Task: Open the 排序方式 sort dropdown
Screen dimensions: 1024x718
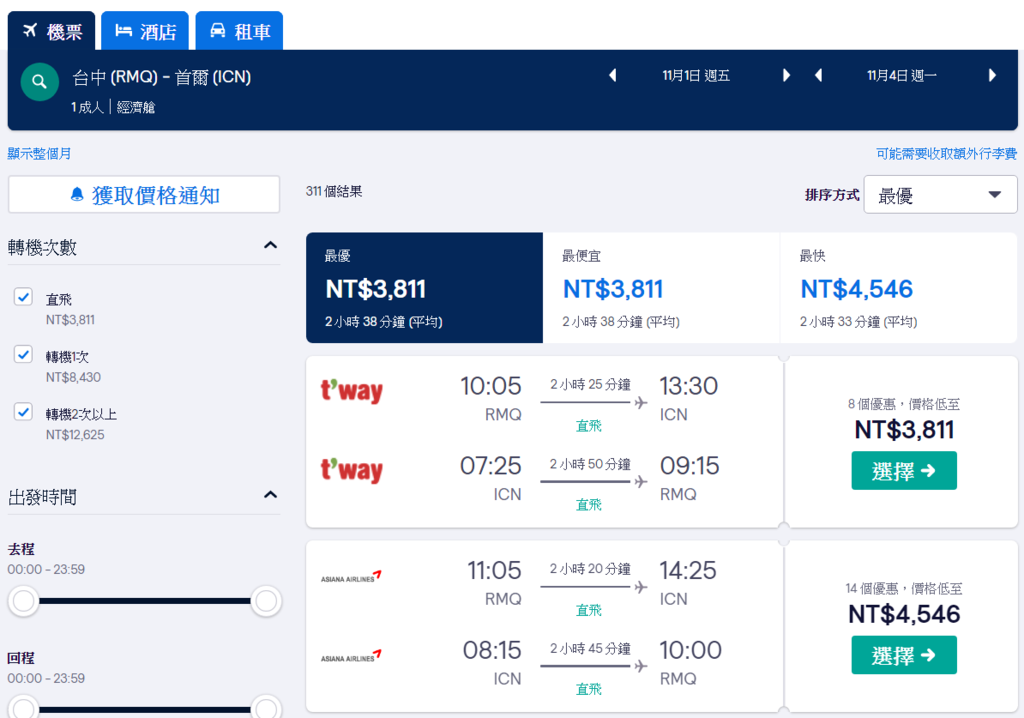Action: pyautogui.click(x=940, y=195)
